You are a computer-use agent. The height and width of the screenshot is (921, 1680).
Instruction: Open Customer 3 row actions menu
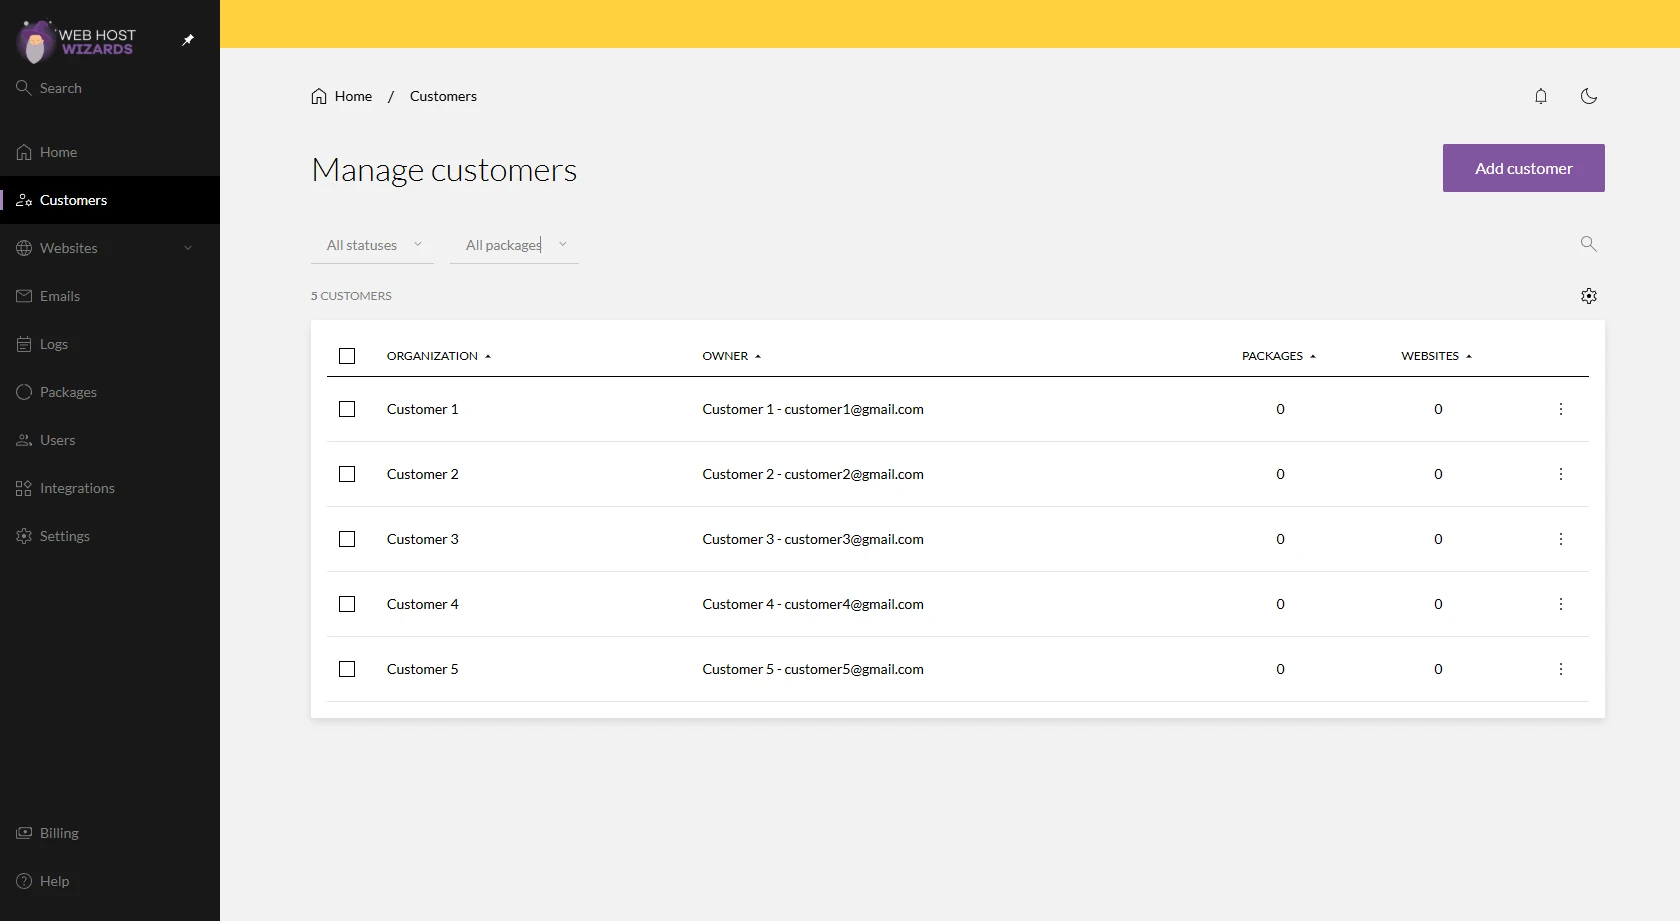[x=1561, y=539]
